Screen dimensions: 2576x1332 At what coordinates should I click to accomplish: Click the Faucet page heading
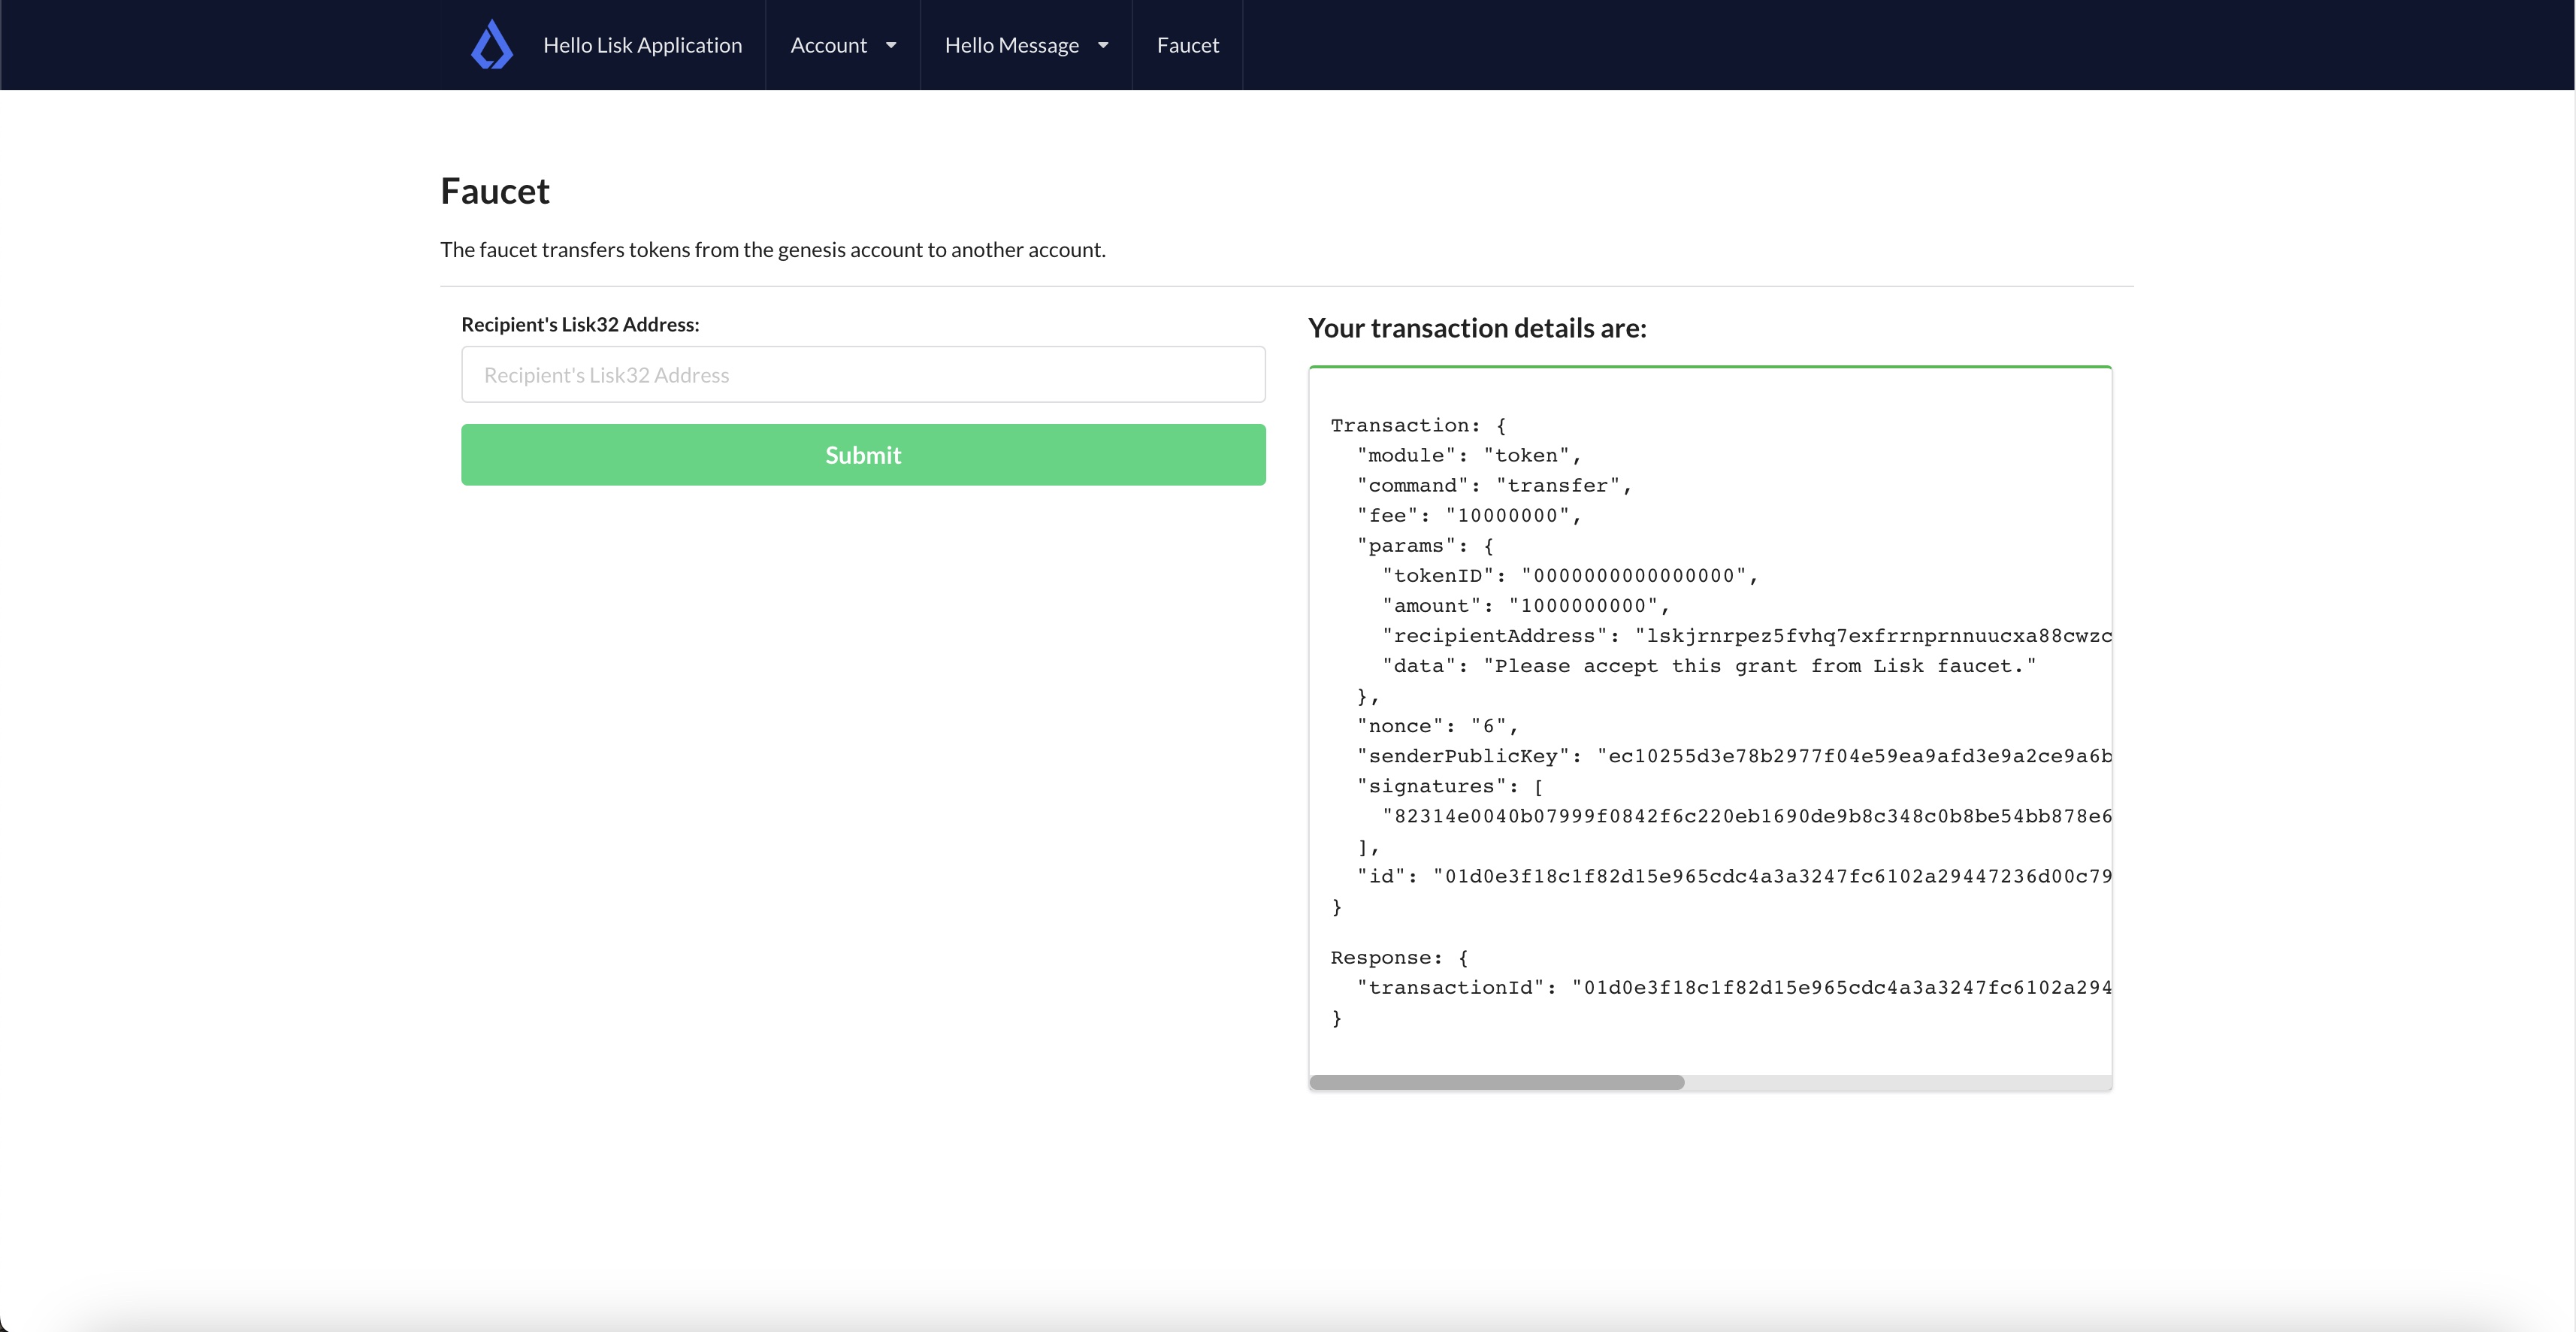[494, 190]
